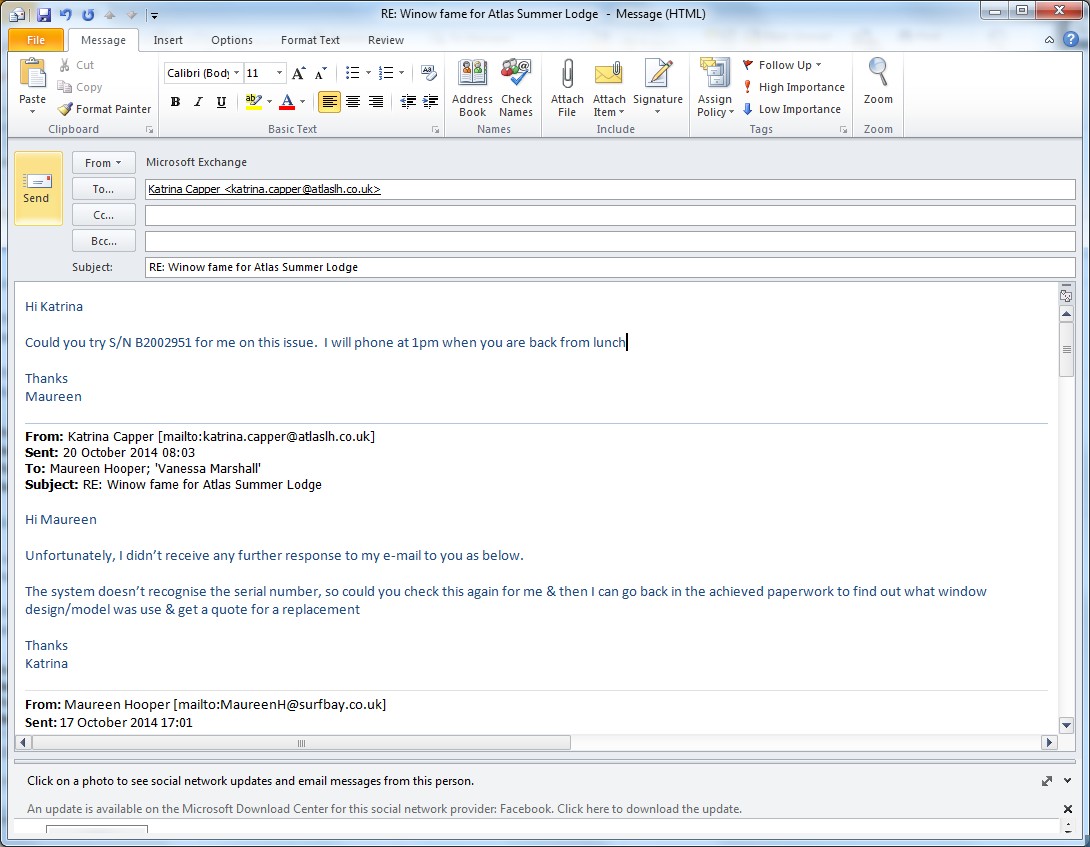Click the Format Painter tool
1090x847 pixels.
click(x=104, y=109)
